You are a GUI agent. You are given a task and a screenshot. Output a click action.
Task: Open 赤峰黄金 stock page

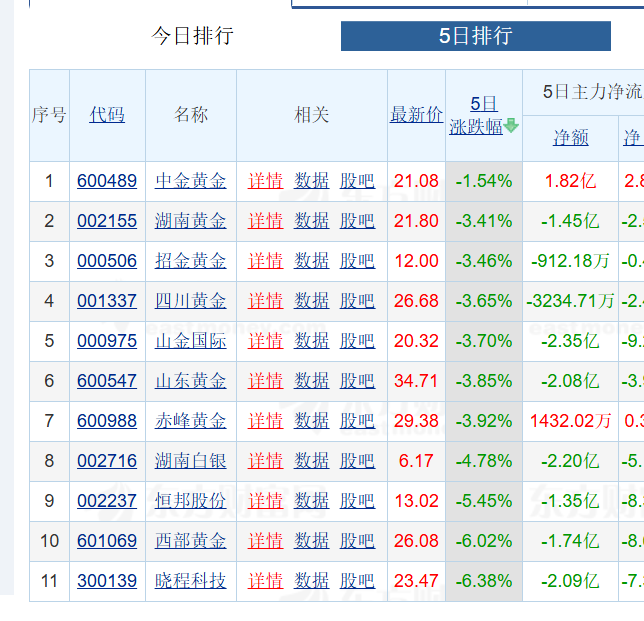191,421
